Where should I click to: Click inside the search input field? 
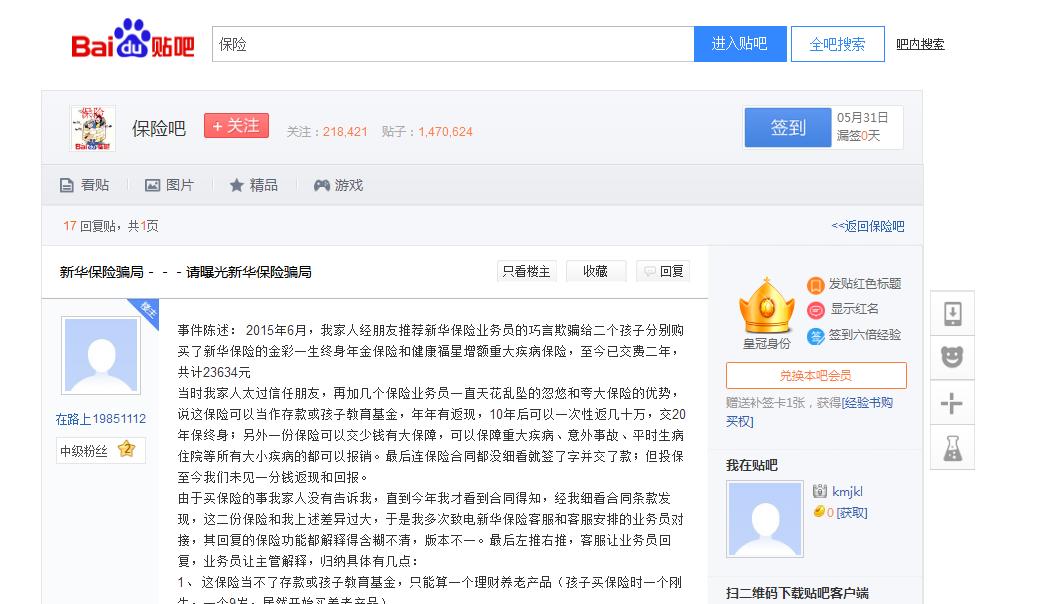tap(450, 44)
